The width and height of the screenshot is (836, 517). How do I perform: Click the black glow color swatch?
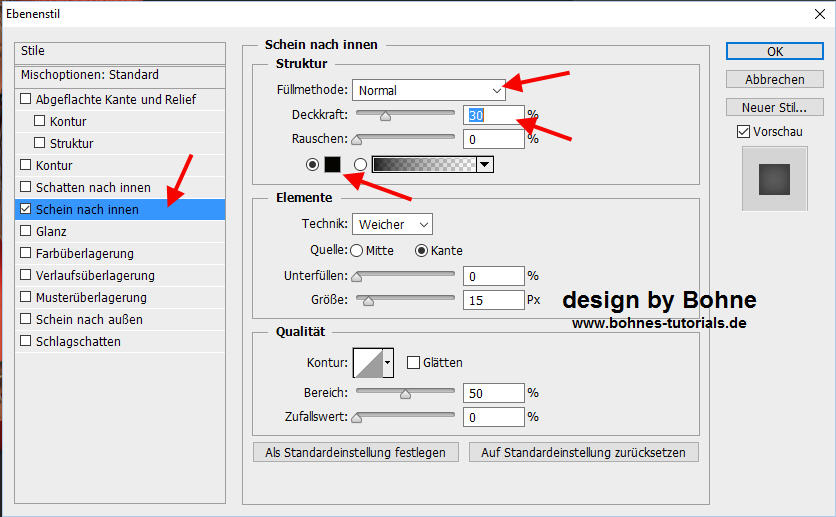click(x=333, y=164)
